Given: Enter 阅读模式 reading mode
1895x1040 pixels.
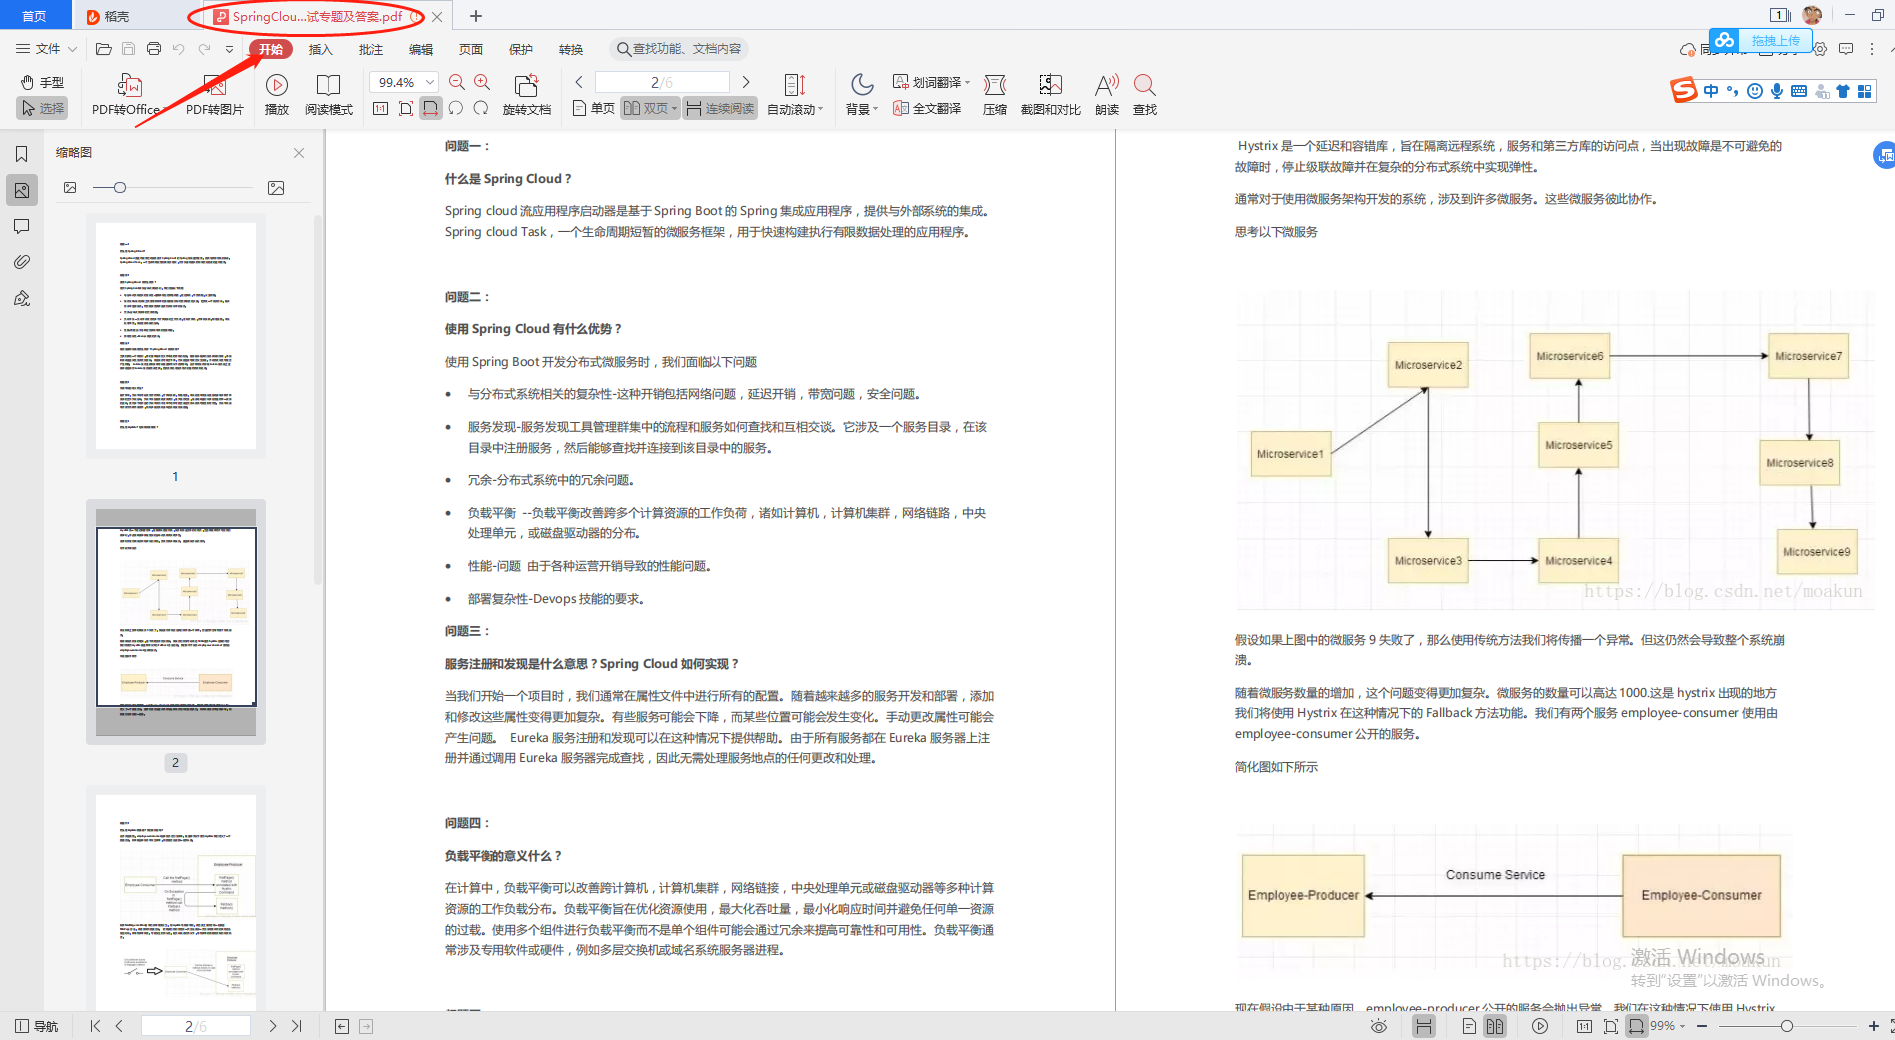Looking at the screenshot, I should tap(329, 95).
